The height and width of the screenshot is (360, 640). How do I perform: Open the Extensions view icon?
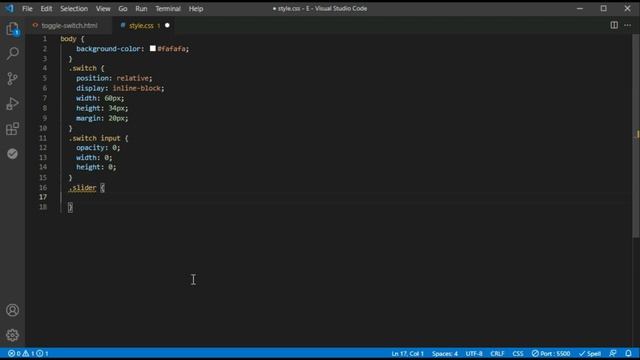point(12,129)
